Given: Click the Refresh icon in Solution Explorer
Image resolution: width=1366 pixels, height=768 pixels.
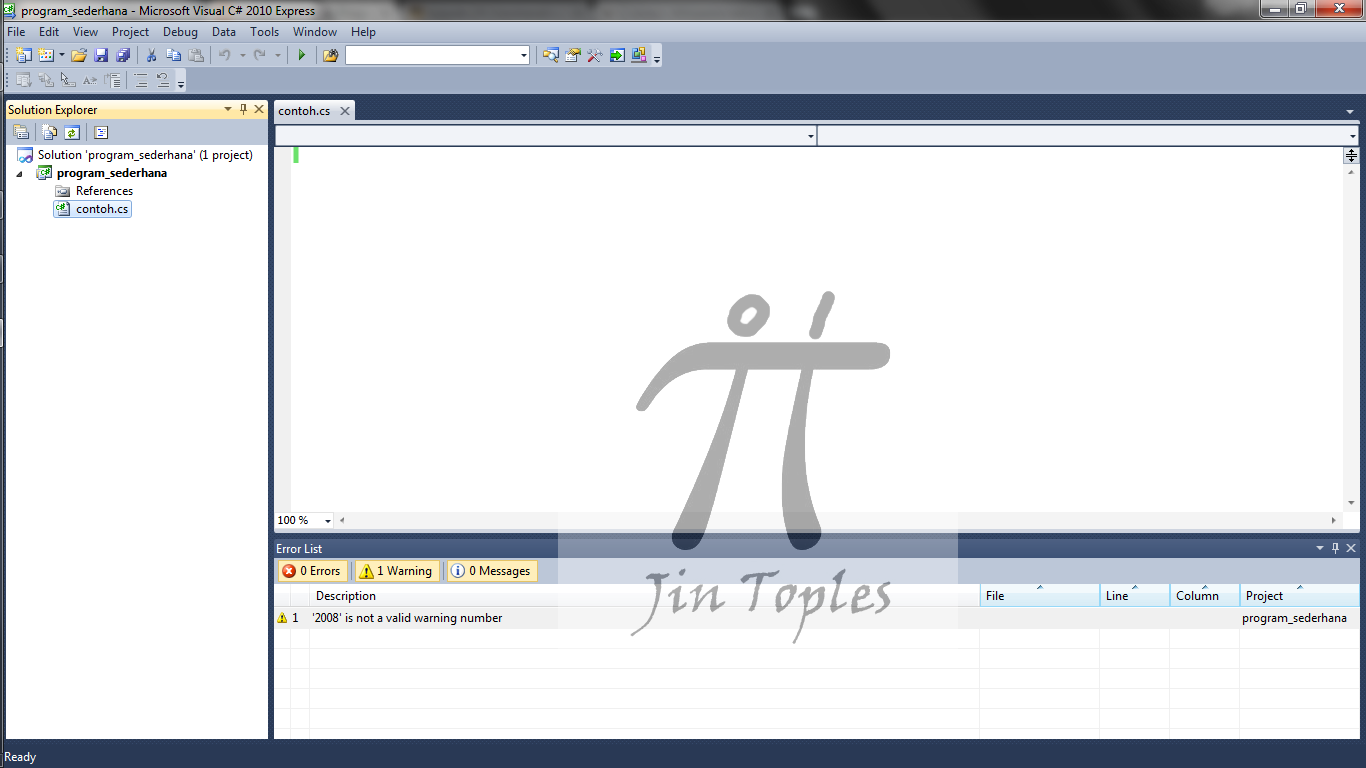Looking at the screenshot, I should coord(72,132).
